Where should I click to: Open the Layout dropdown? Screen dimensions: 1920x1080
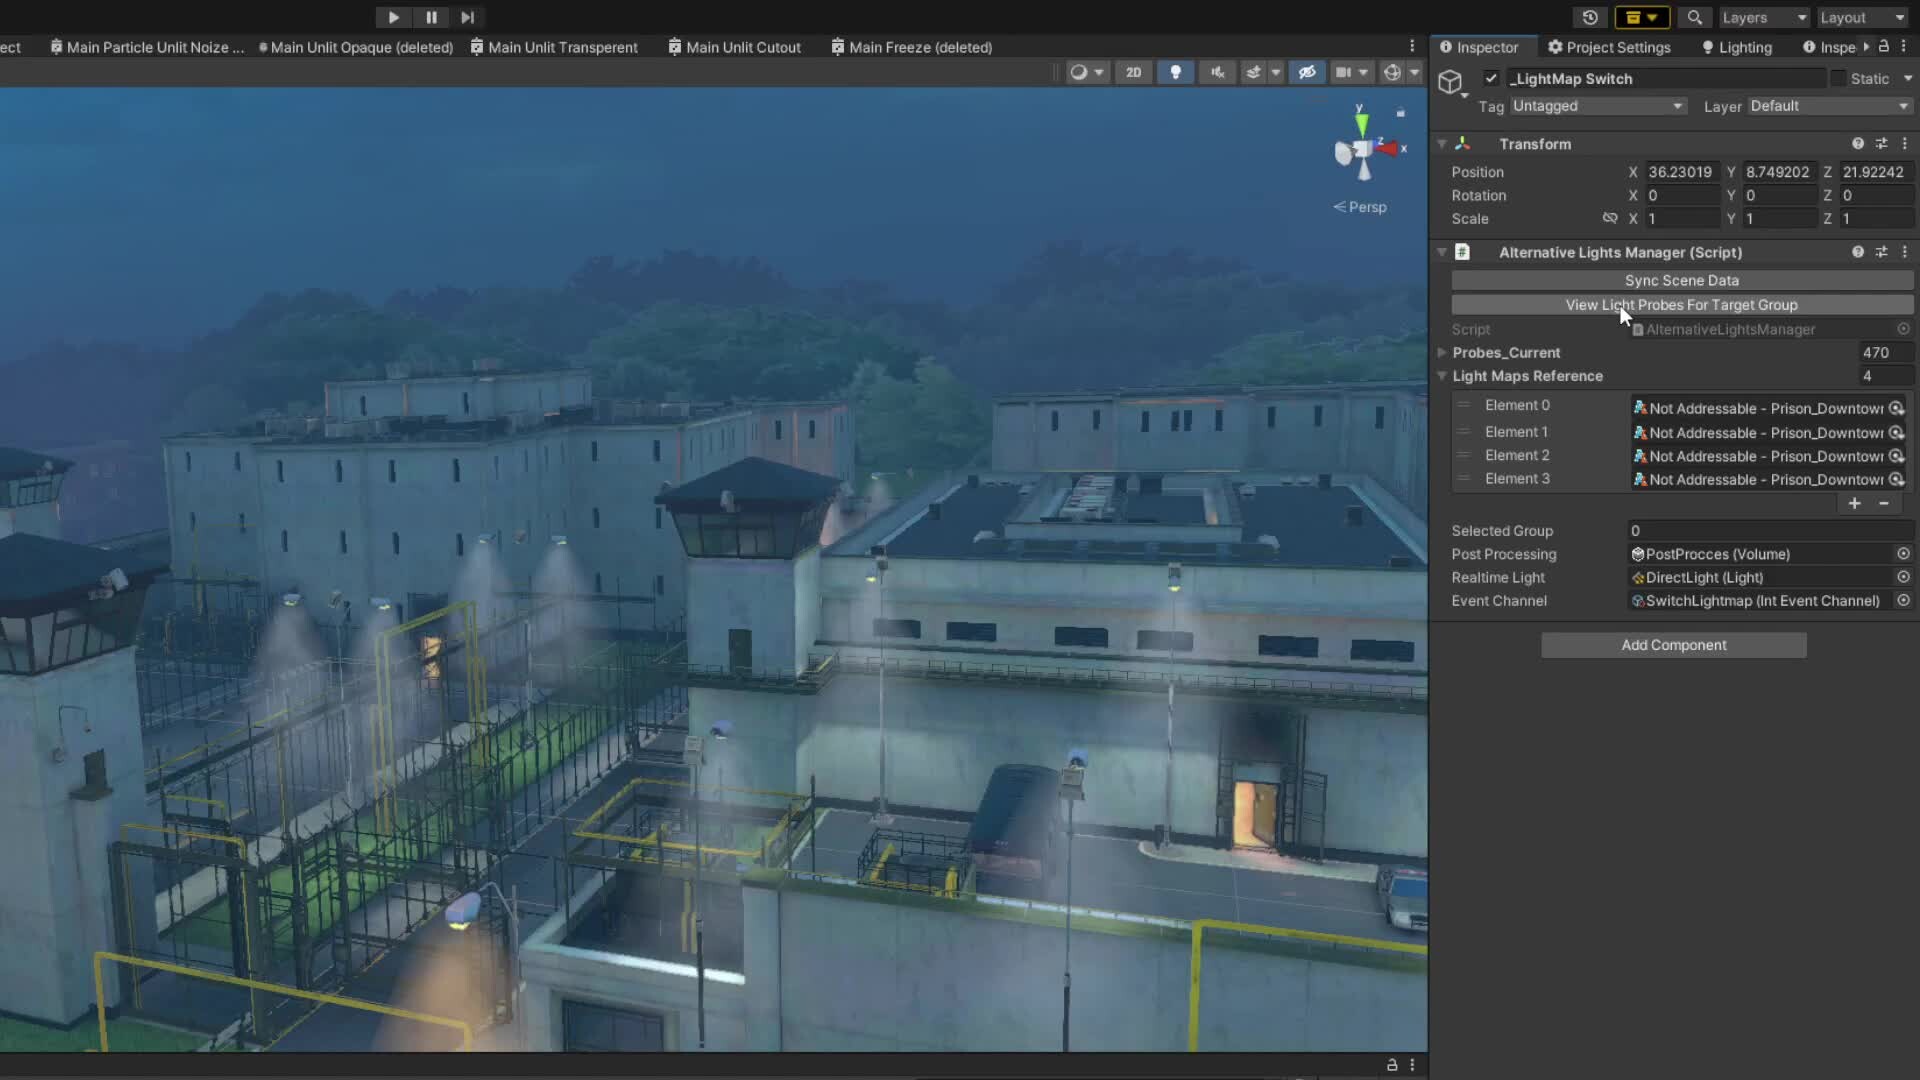coord(1861,17)
